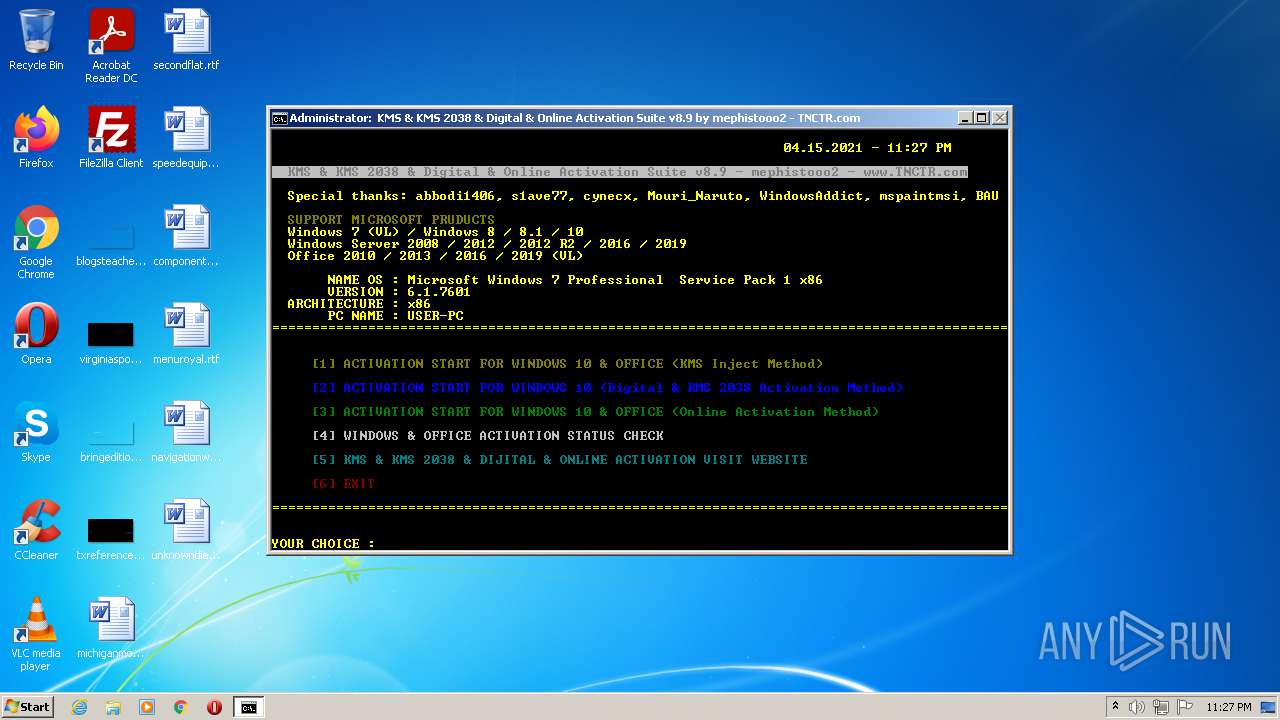Open the Action Center flag icon
The height and width of the screenshot is (720, 1280).
(1185, 707)
